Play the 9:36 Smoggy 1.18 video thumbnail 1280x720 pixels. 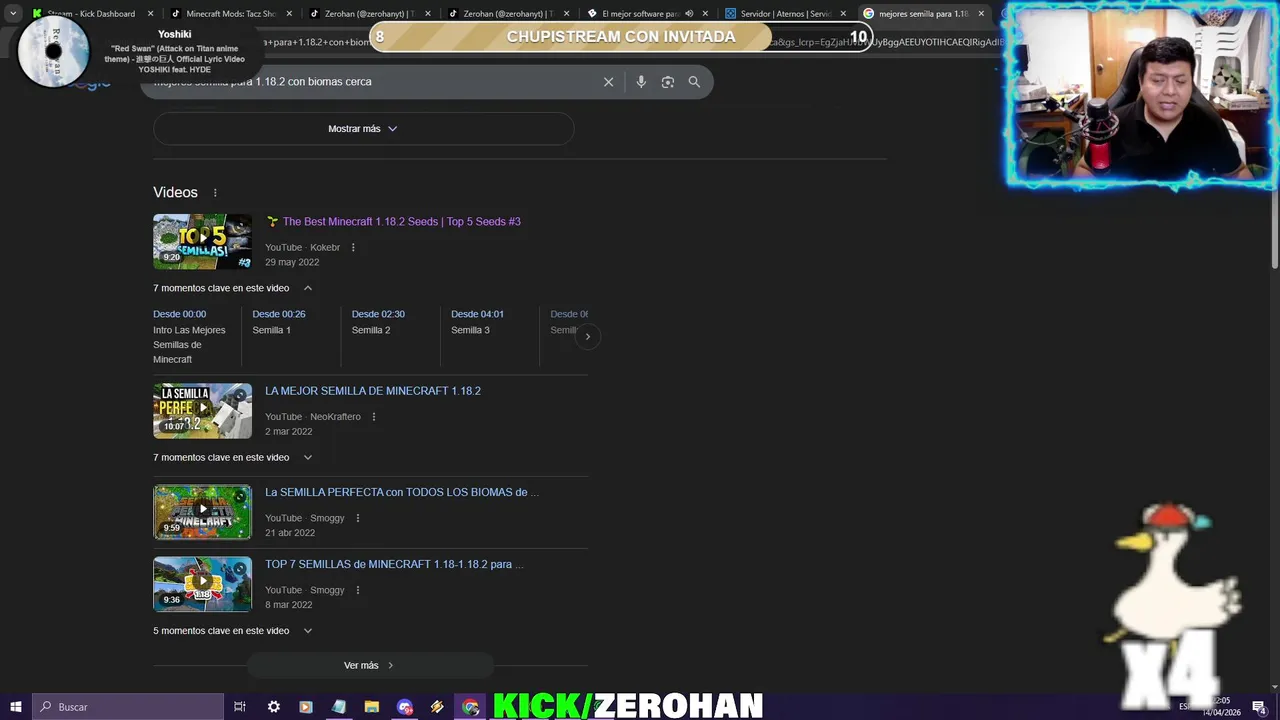[x=202, y=584]
